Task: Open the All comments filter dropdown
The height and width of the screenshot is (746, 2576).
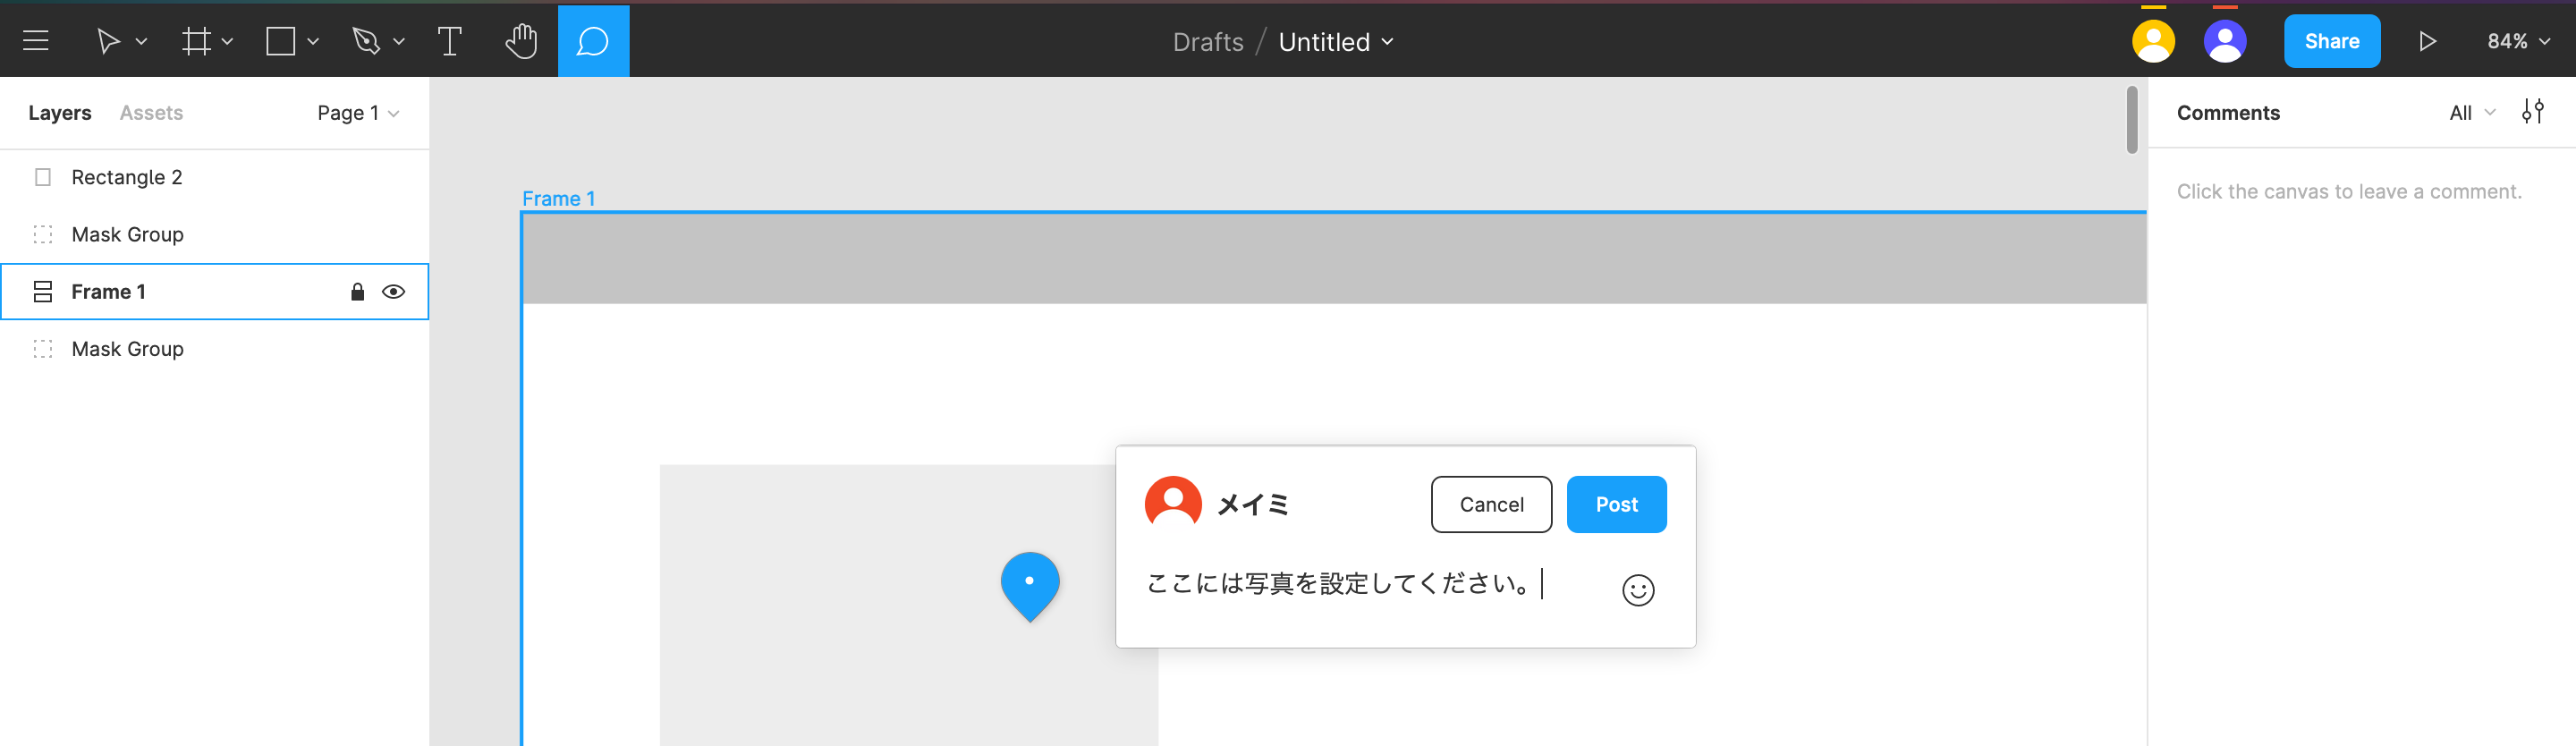Action: [2472, 113]
